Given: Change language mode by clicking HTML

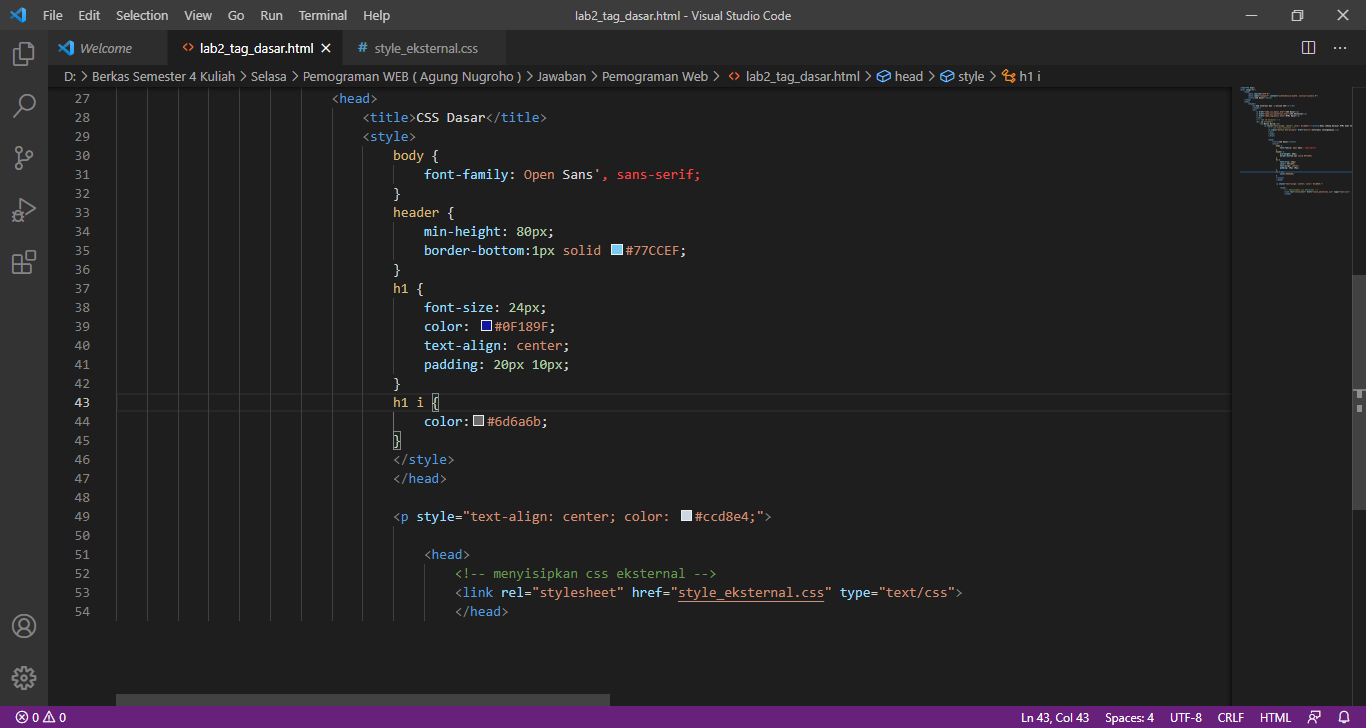Looking at the screenshot, I should tap(1275, 717).
